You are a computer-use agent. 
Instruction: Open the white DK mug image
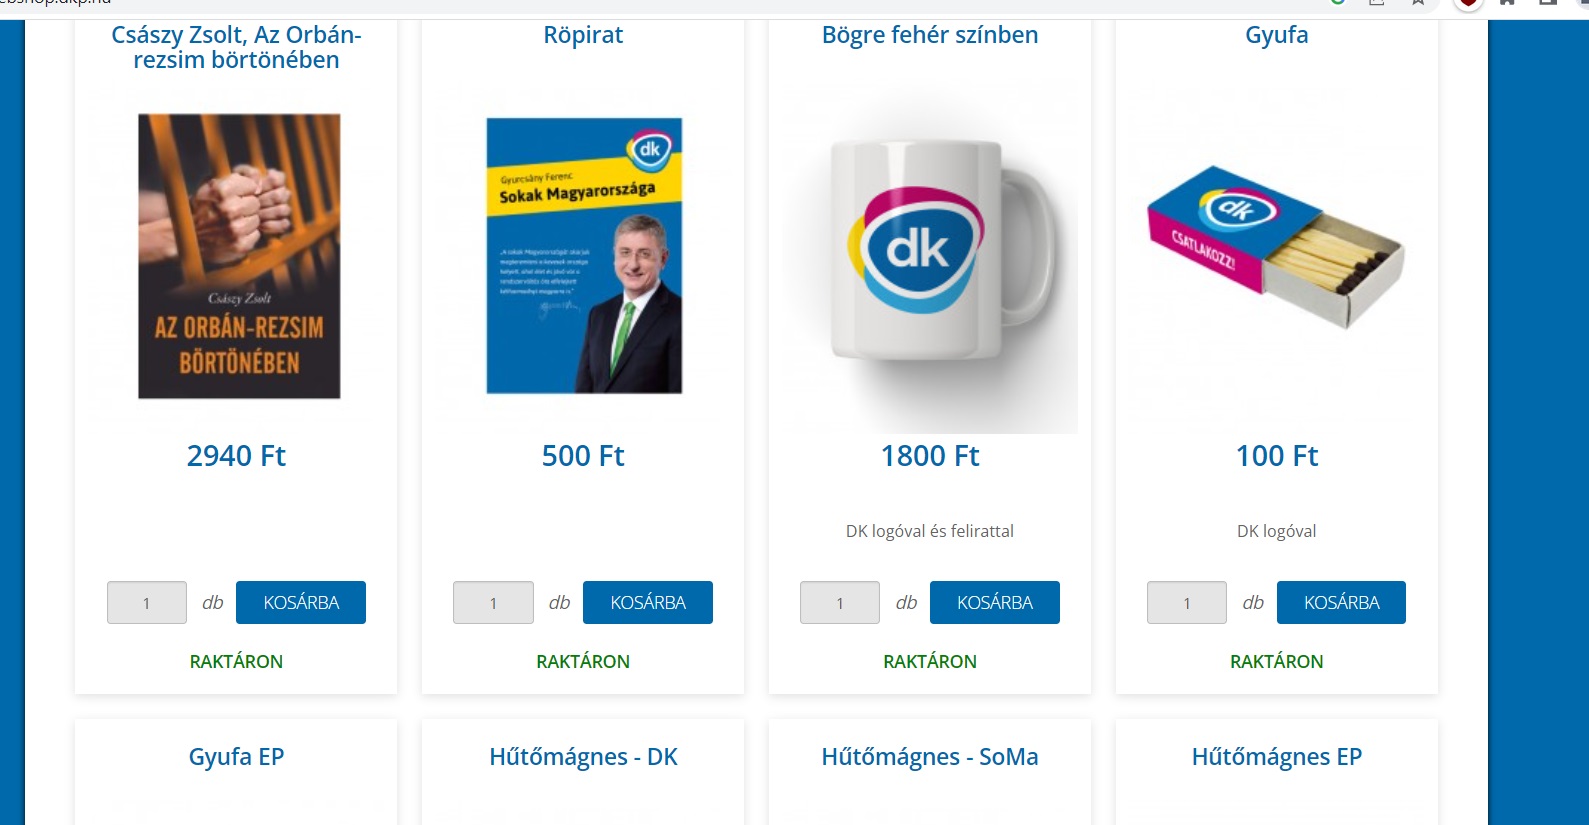coord(930,258)
